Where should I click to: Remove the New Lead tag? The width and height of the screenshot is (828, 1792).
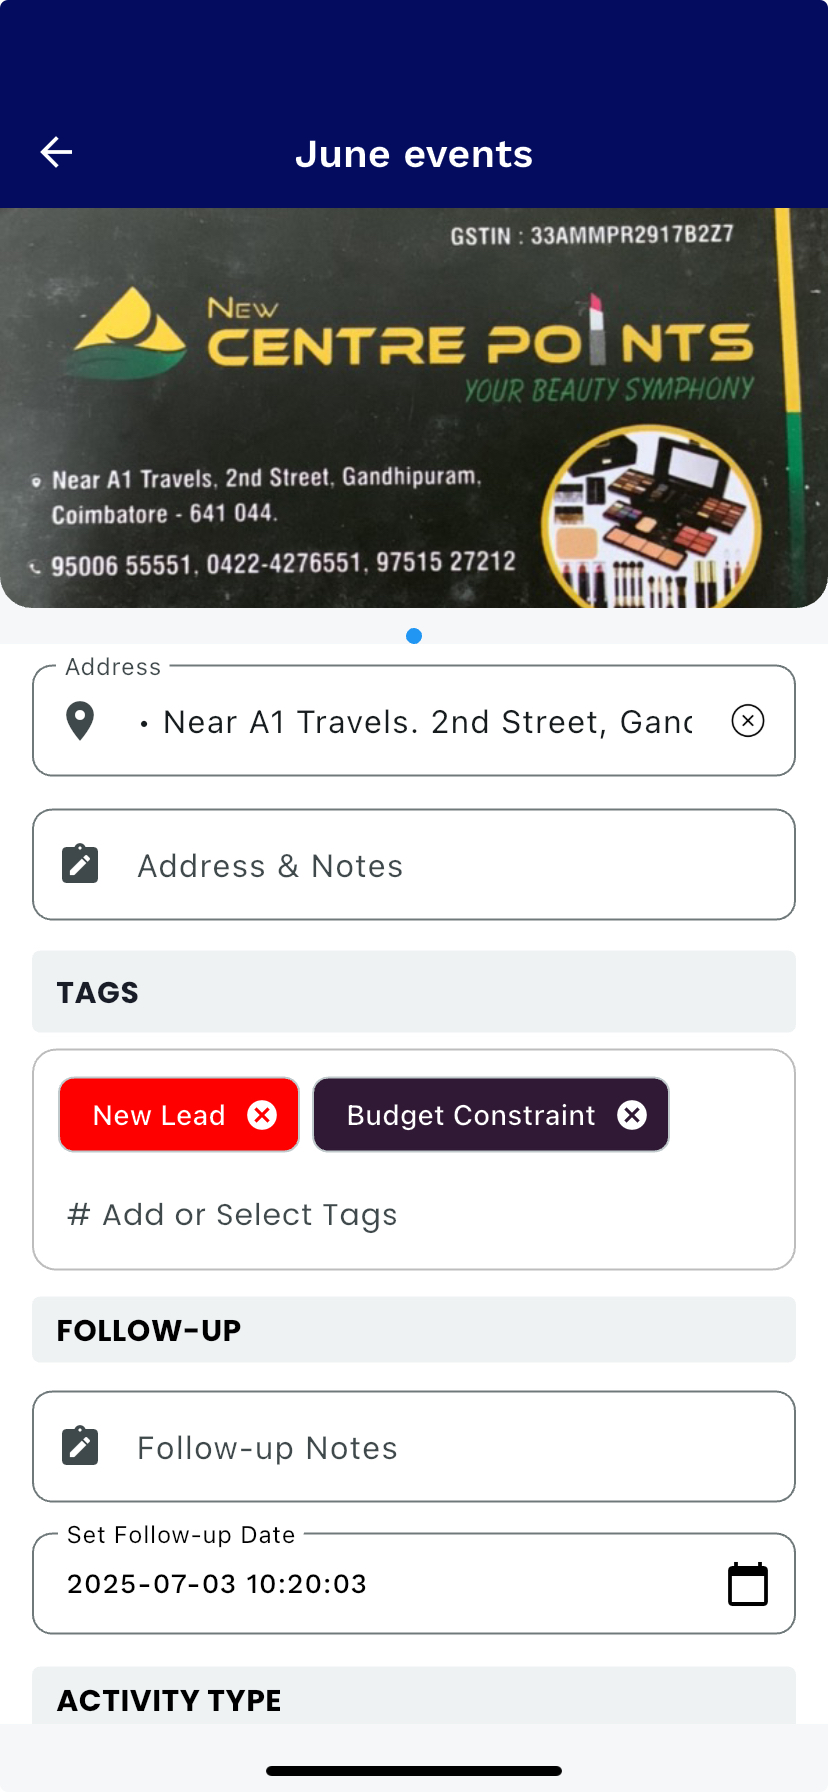pos(262,1115)
